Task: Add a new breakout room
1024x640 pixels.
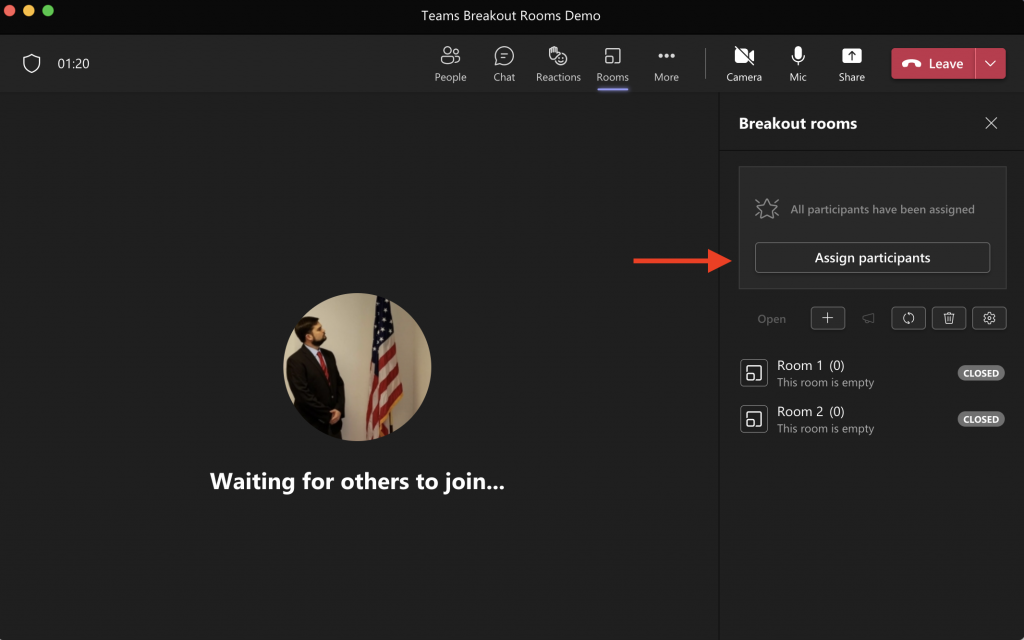Action: point(827,318)
